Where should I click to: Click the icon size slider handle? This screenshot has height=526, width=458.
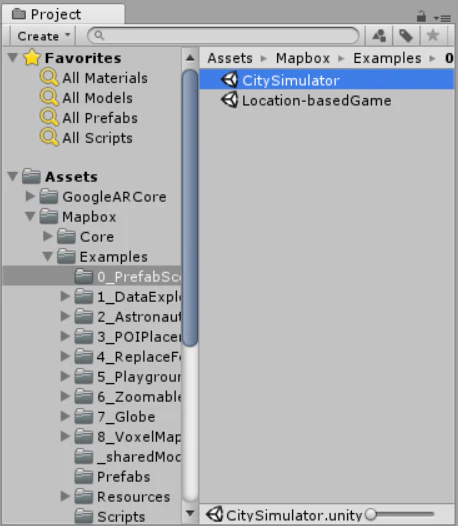tap(371, 514)
